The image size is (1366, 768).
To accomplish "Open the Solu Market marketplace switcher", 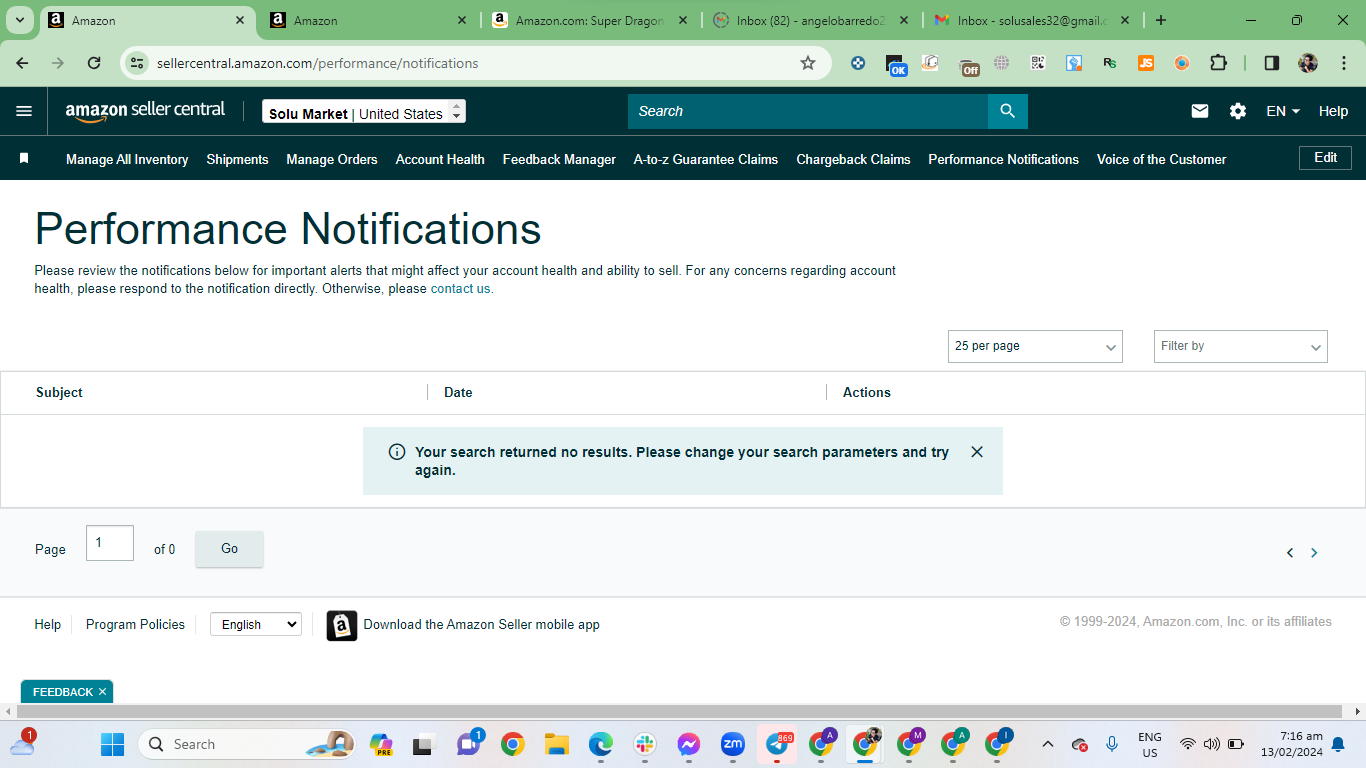I will click(x=364, y=113).
